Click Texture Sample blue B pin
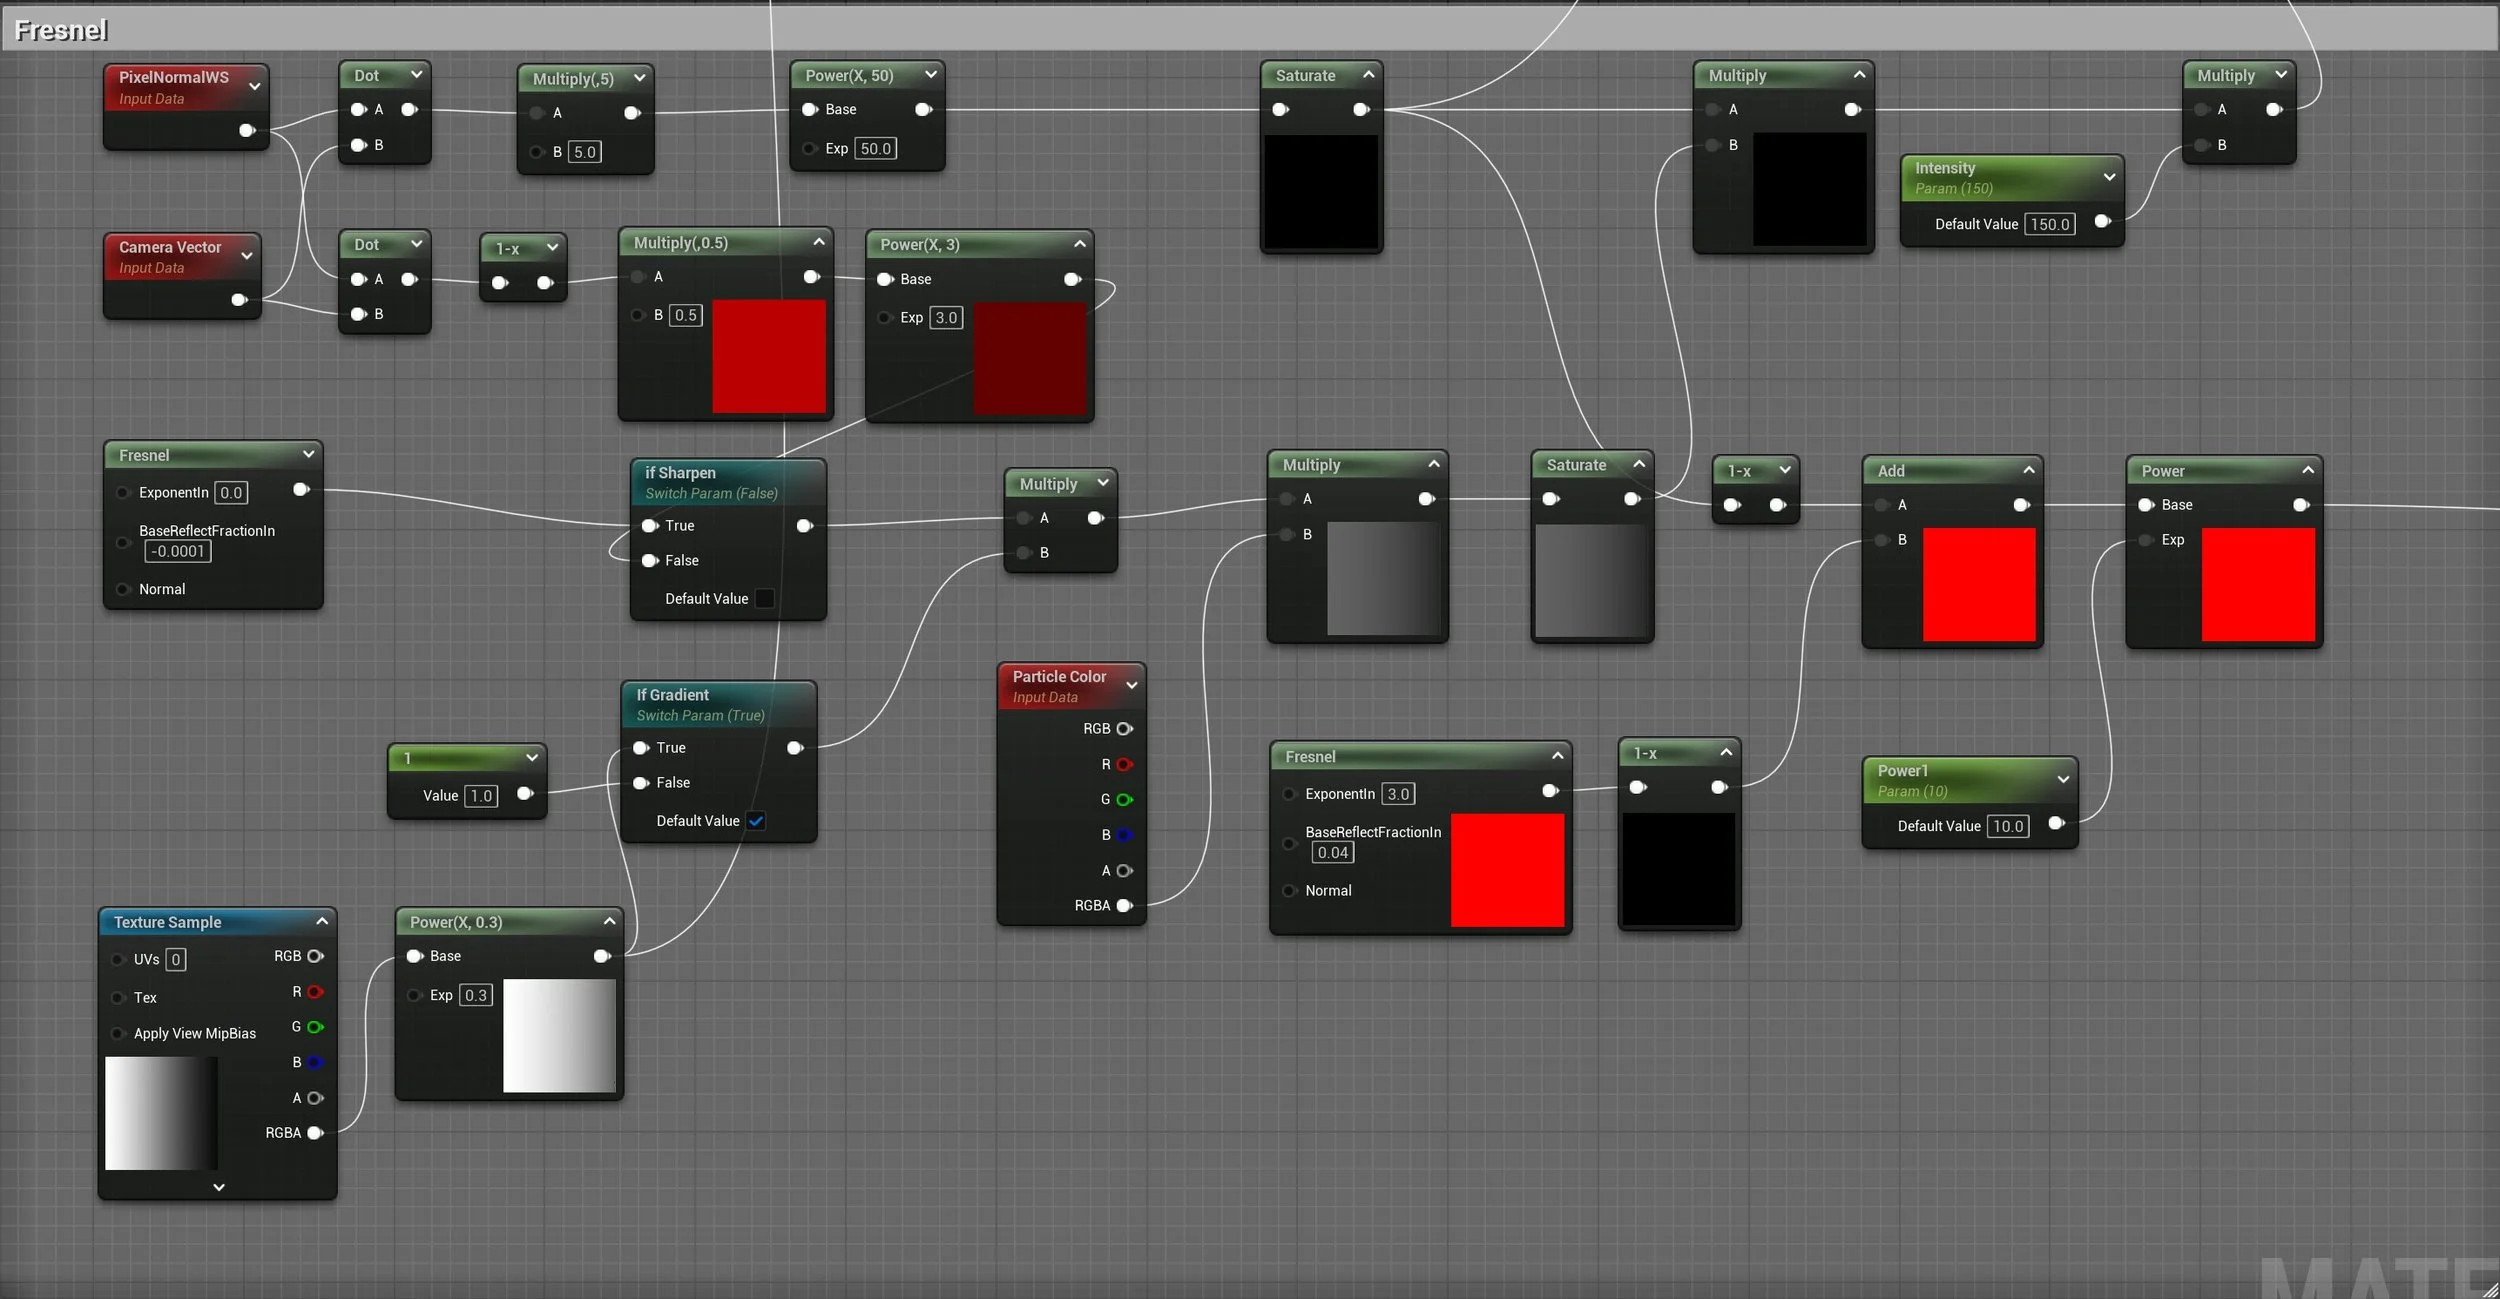Screen dimensions: 2500x1299 tap(315, 1062)
